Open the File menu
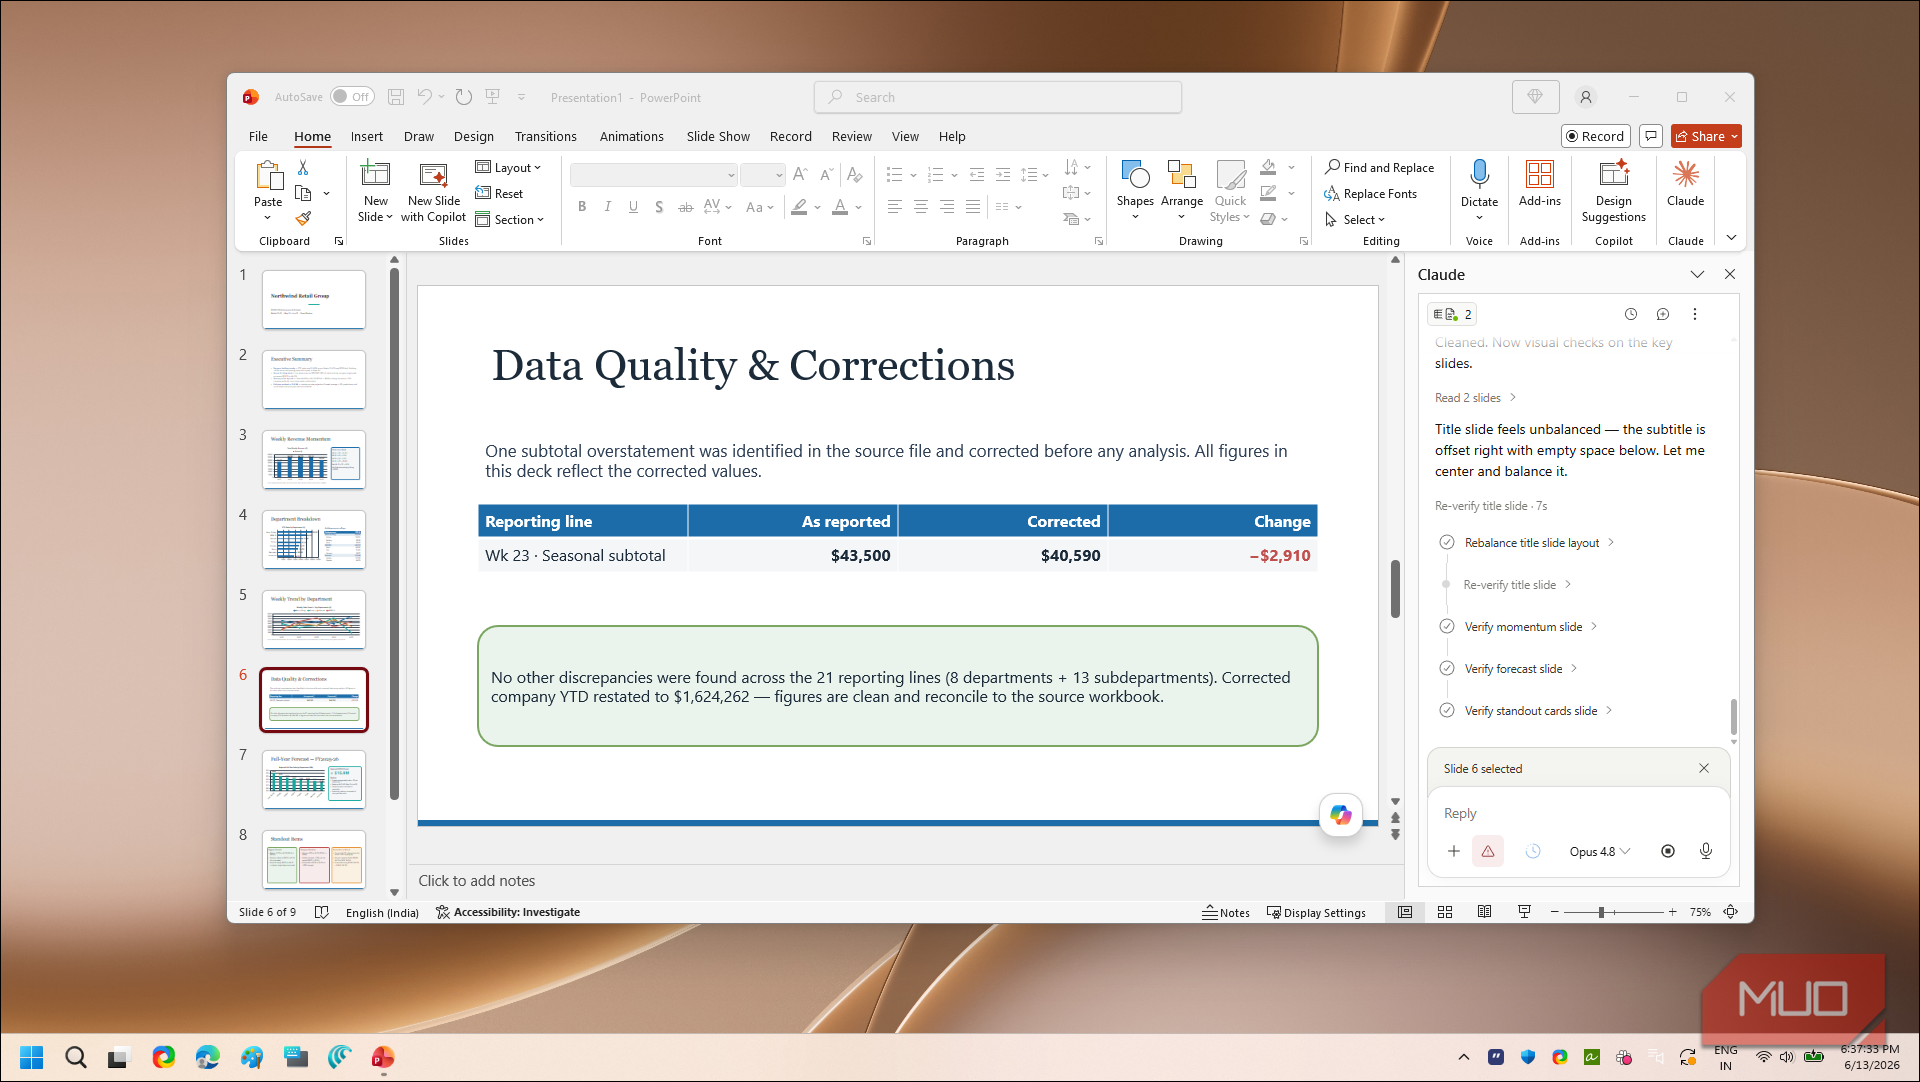 pyautogui.click(x=258, y=136)
